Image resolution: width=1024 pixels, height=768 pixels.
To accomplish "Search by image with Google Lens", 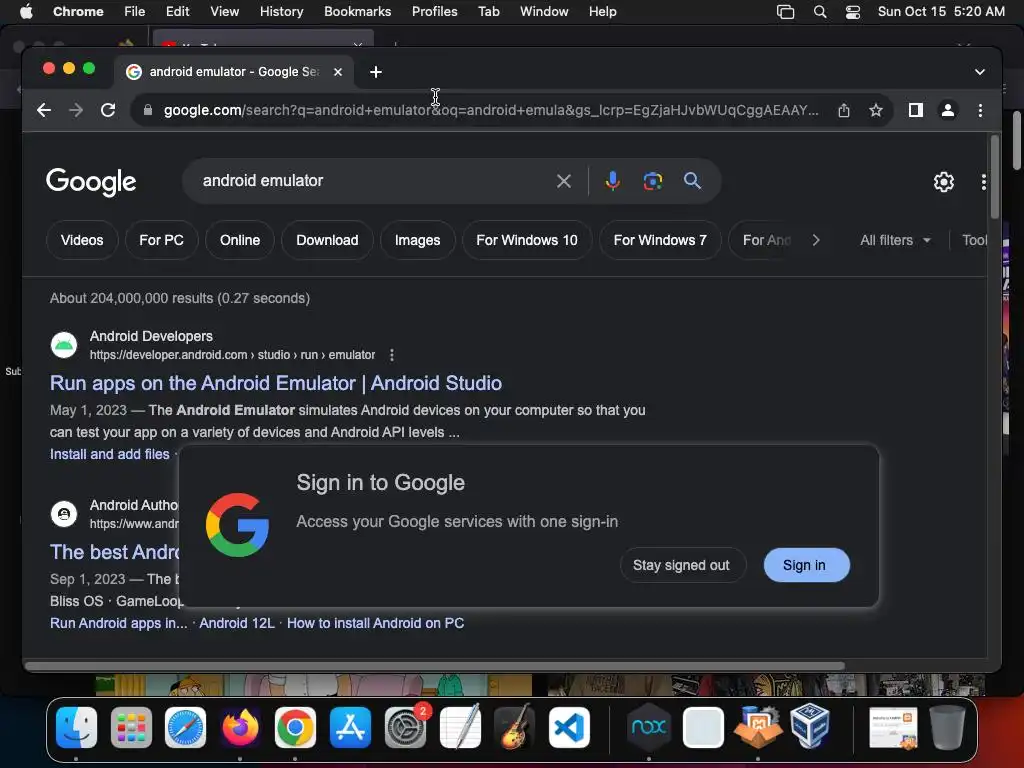I will 652,181.
